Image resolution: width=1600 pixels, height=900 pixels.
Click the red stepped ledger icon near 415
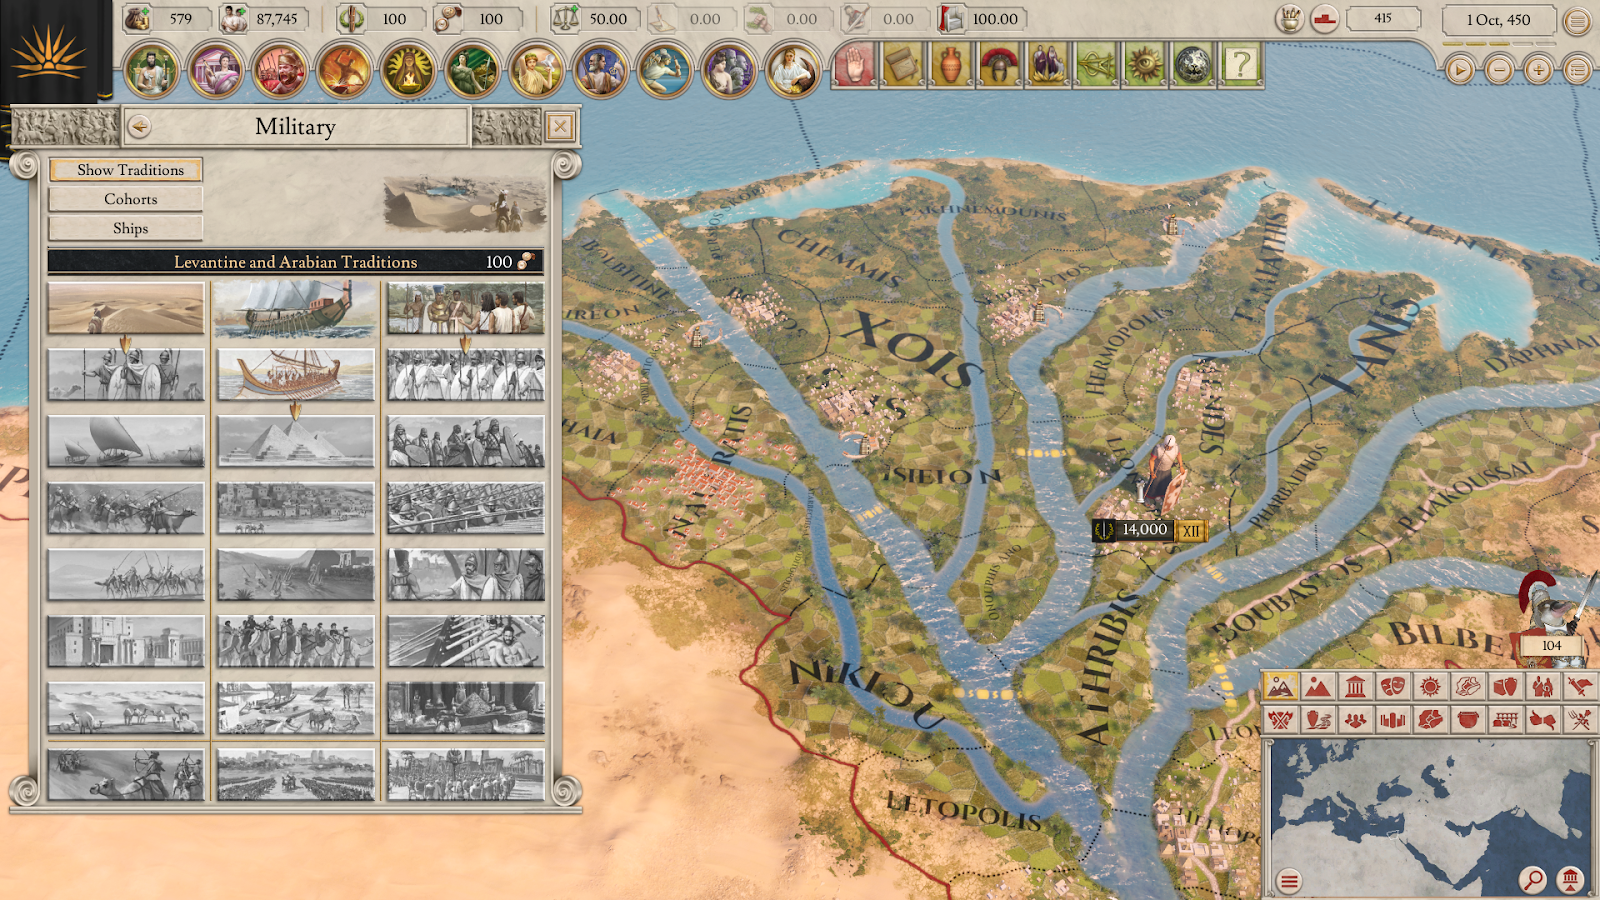(1324, 19)
